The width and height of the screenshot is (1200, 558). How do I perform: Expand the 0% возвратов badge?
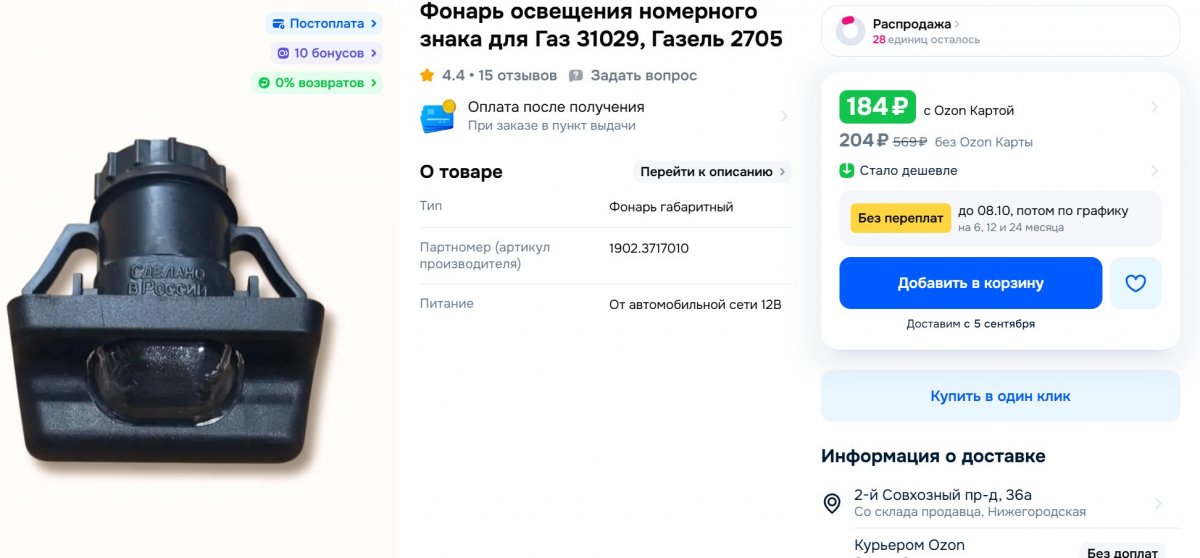[x=317, y=83]
